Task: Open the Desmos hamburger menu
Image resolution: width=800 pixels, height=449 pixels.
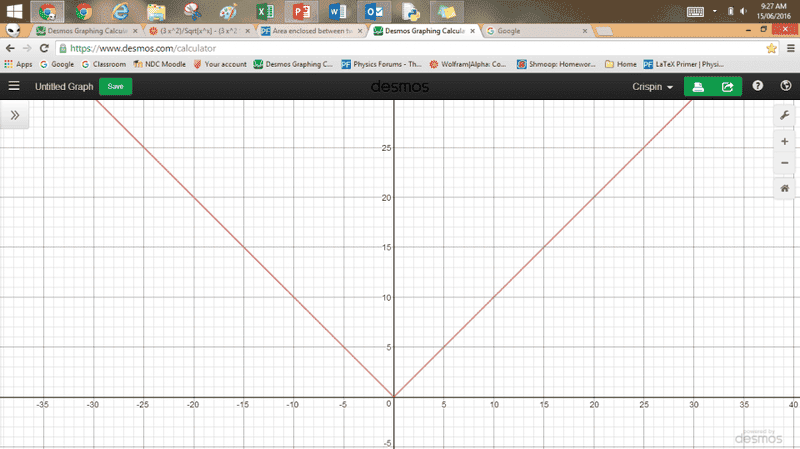Action: tap(14, 86)
